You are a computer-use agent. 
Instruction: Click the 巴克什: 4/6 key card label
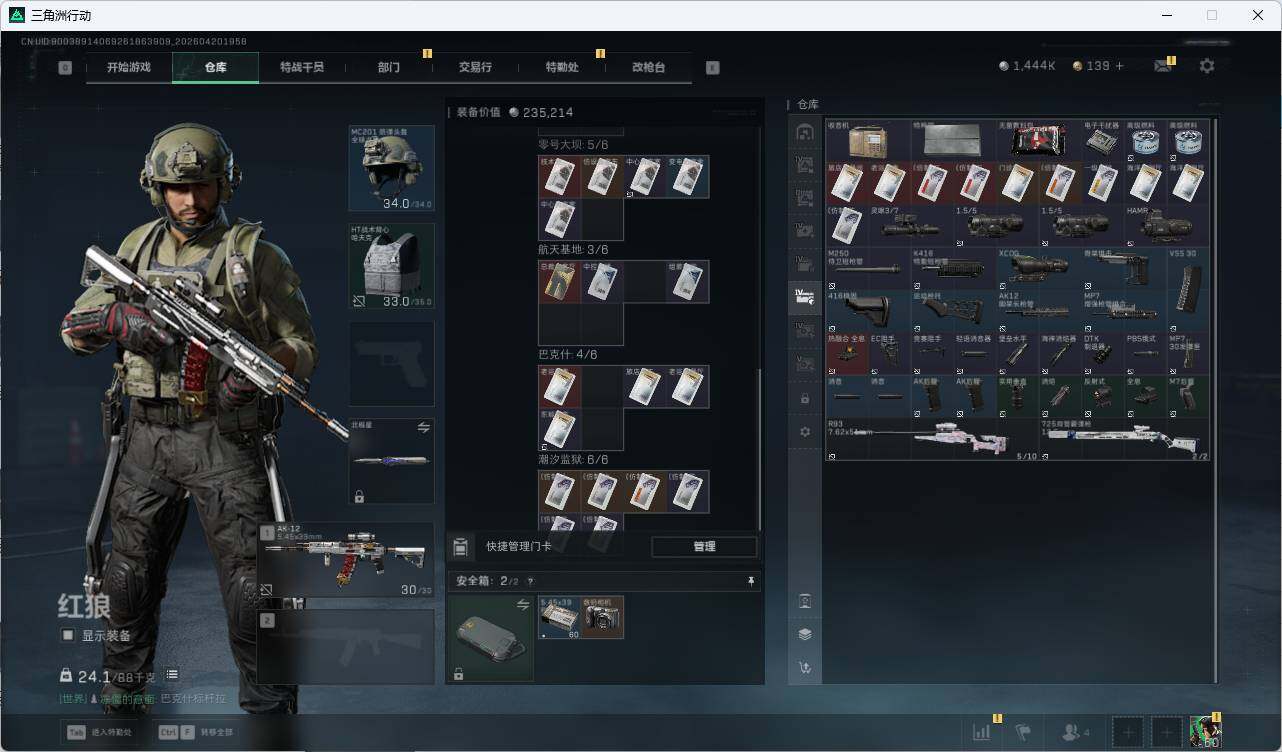coord(568,355)
